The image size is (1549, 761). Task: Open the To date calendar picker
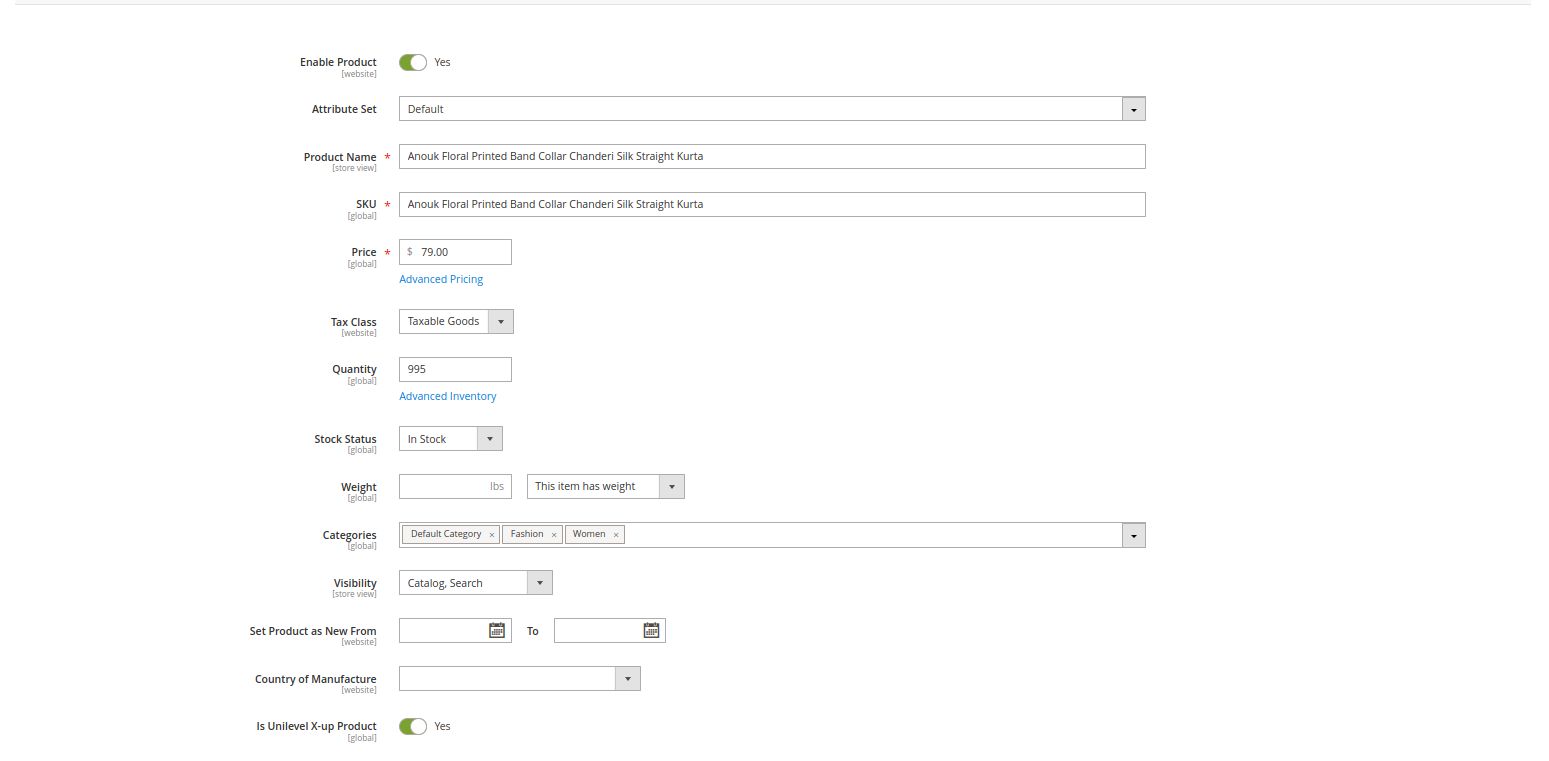tap(651, 630)
